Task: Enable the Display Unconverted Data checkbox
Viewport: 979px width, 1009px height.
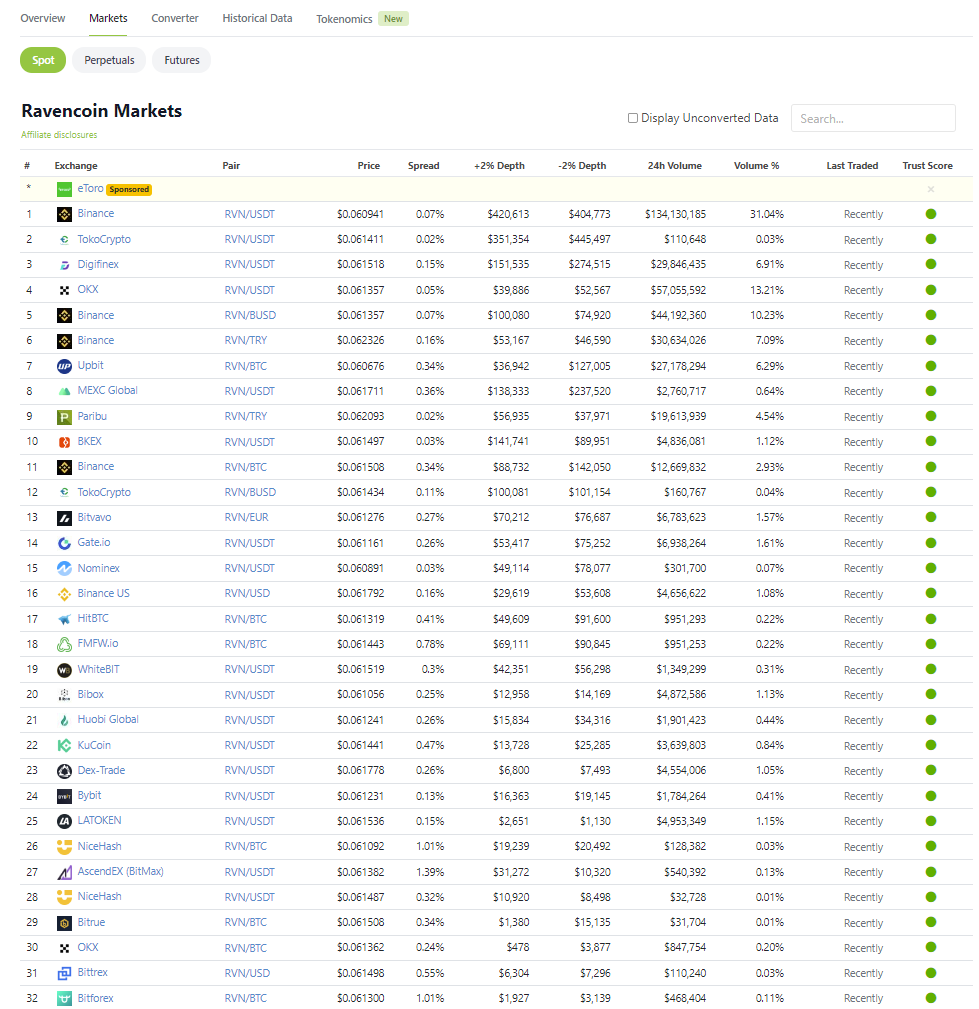Action: click(x=633, y=118)
